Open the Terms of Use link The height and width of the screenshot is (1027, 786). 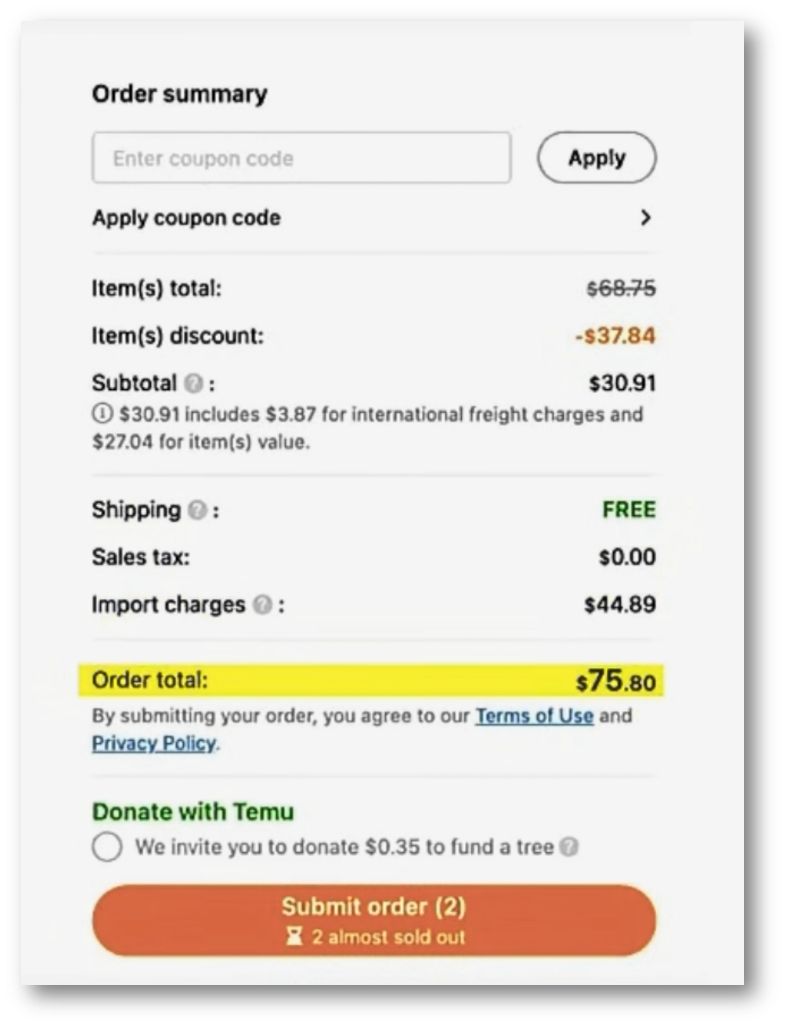click(x=534, y=716)
